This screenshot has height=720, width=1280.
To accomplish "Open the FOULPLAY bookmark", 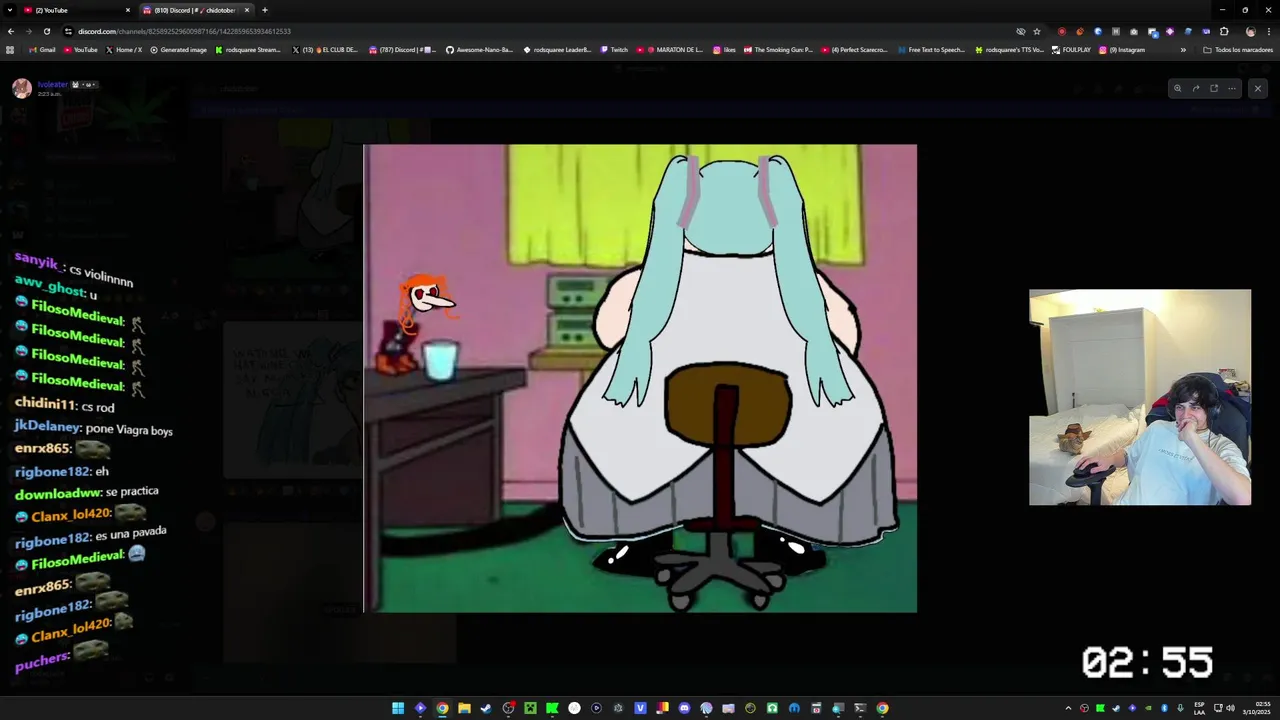I will click(1071, 49).
